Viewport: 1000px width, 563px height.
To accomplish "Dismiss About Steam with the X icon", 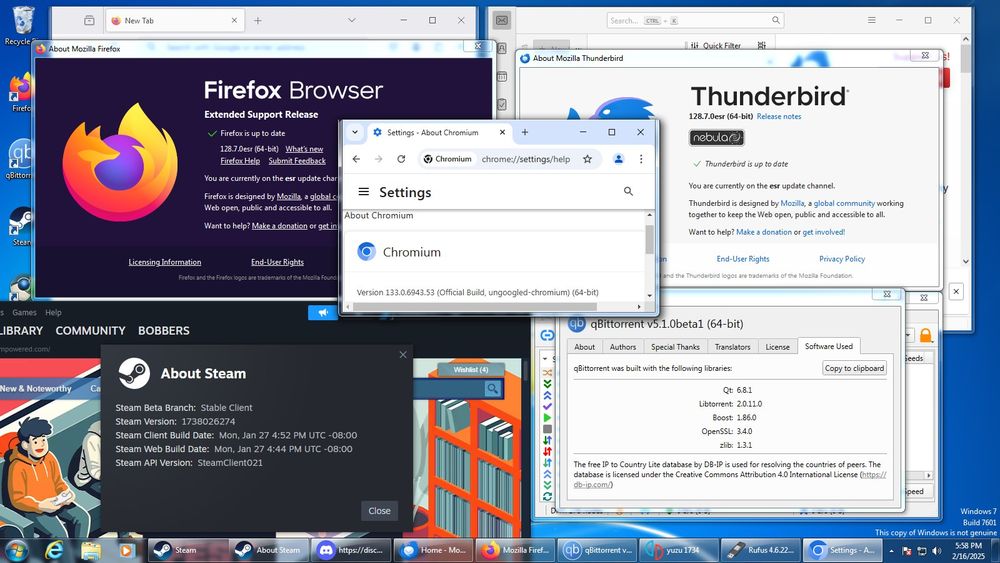I will pos(403,355).
